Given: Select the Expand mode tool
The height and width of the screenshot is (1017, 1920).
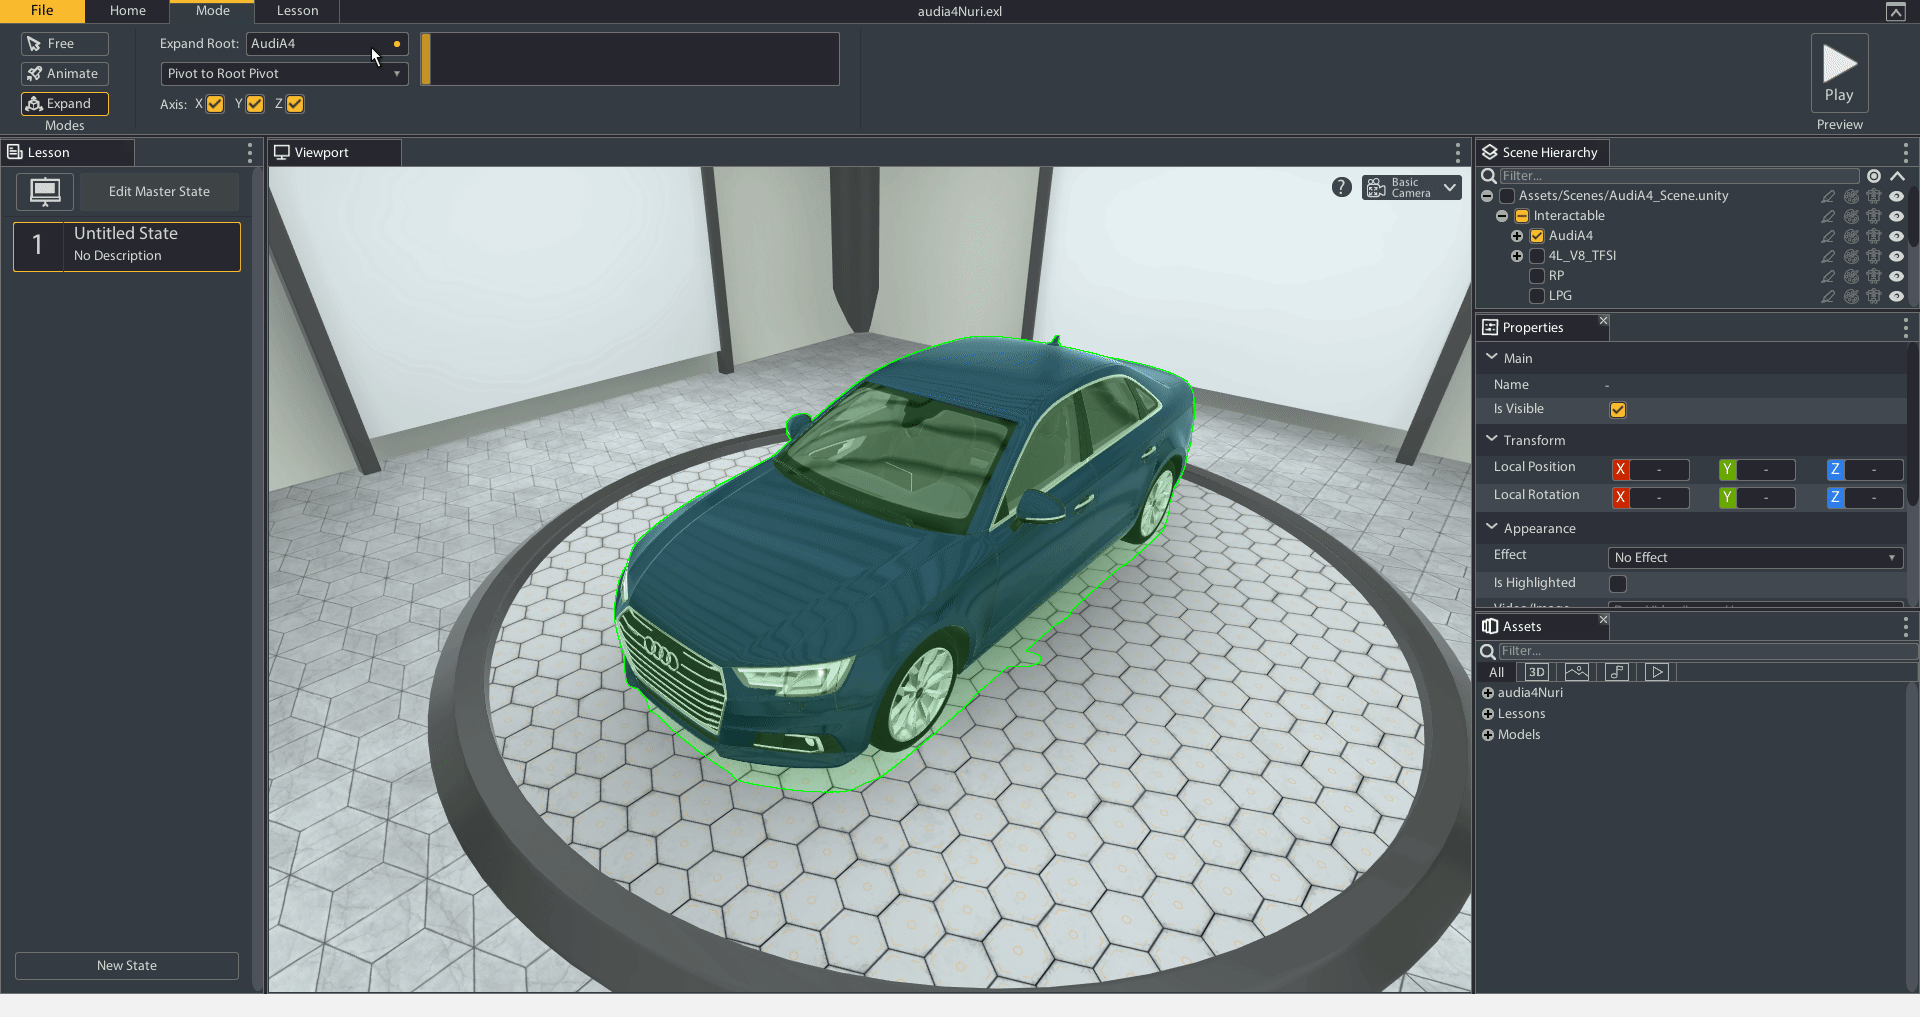Looking at the screenshot, I should click(x=65, y=104).
